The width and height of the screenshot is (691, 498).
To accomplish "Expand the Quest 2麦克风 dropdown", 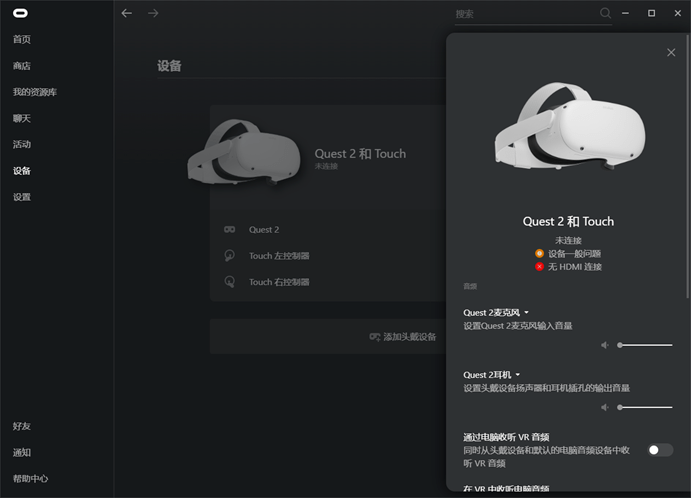I will [x=526, y=313].
